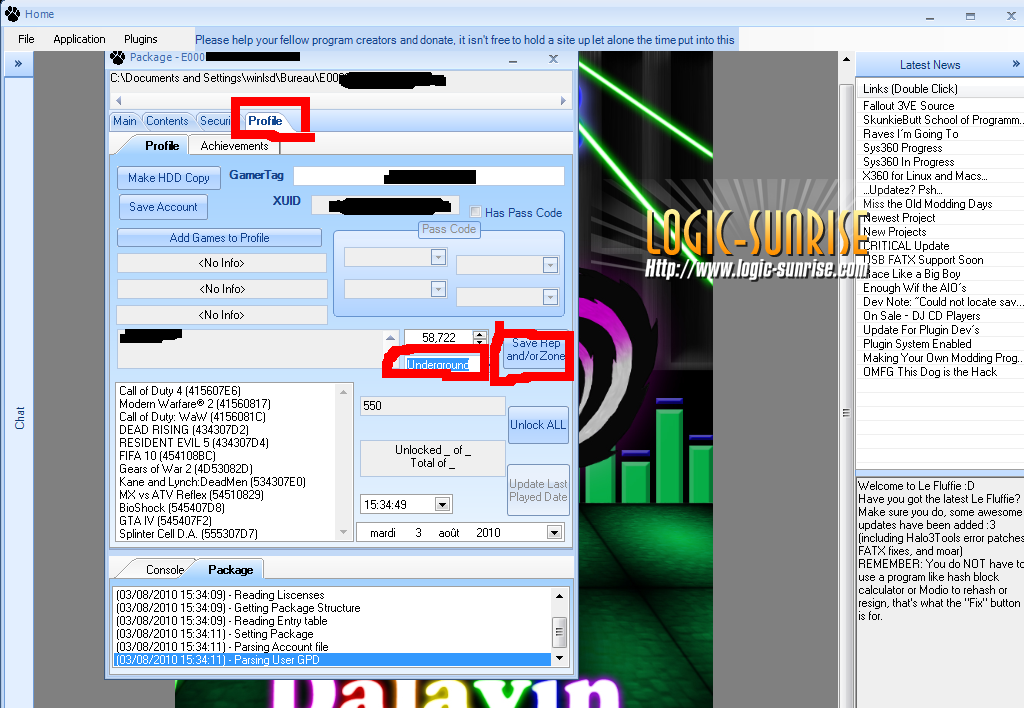The width and height of the screenshot is (1024, 708).
Task: Select Splinter Cell D.A. entry
Action: point(188,534)
